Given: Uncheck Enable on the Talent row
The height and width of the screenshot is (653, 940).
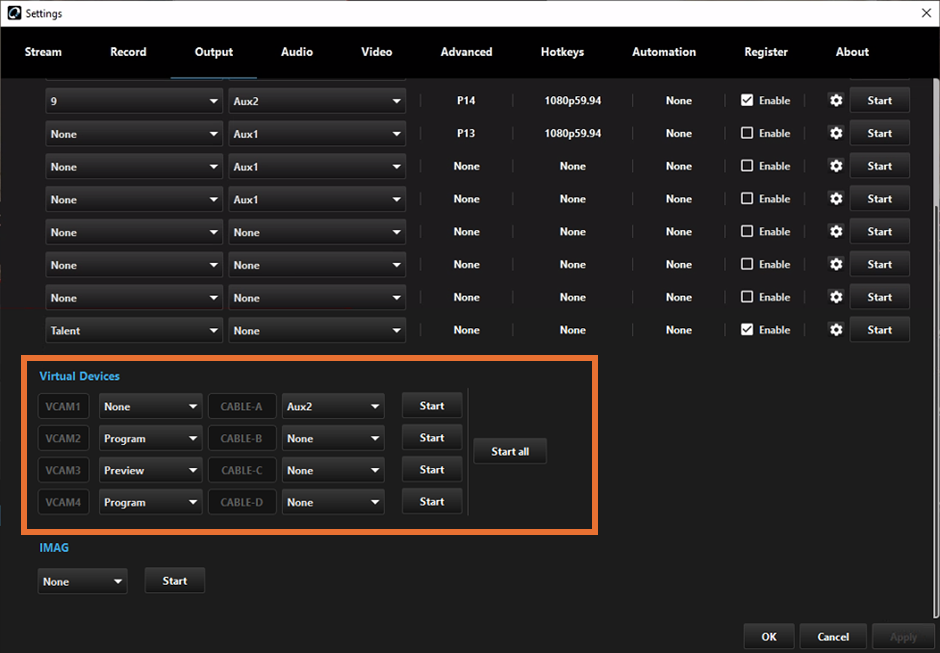Looking at the screenshot, I should pyautogui.click(x=747, y=330).
